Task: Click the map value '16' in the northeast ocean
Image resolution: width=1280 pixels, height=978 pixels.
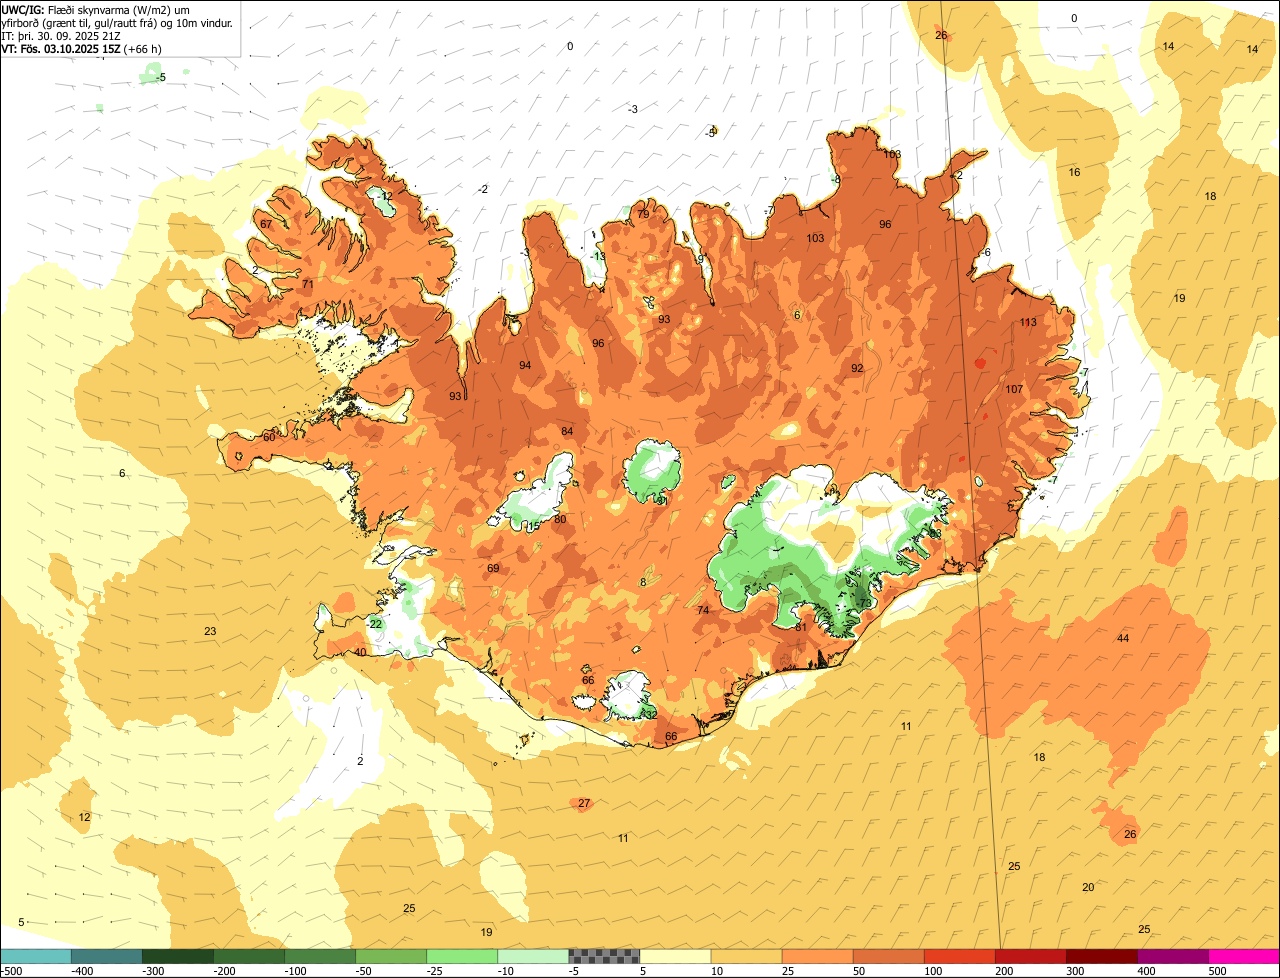Action: tap(1075, 172)
